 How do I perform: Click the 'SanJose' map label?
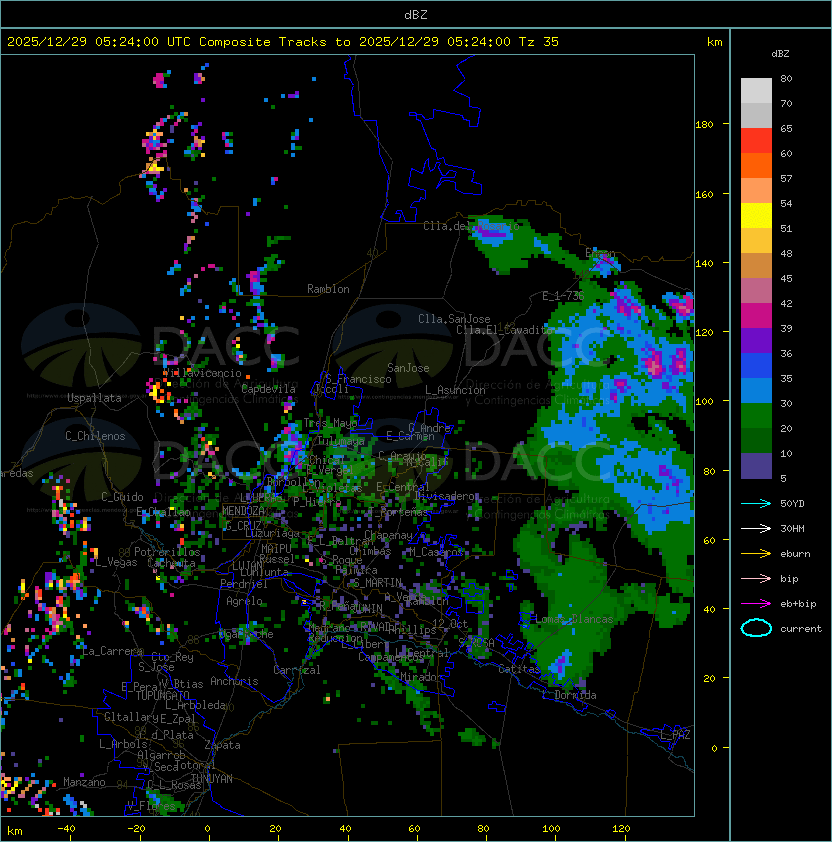pyautogui.click(x=408, y=368)
